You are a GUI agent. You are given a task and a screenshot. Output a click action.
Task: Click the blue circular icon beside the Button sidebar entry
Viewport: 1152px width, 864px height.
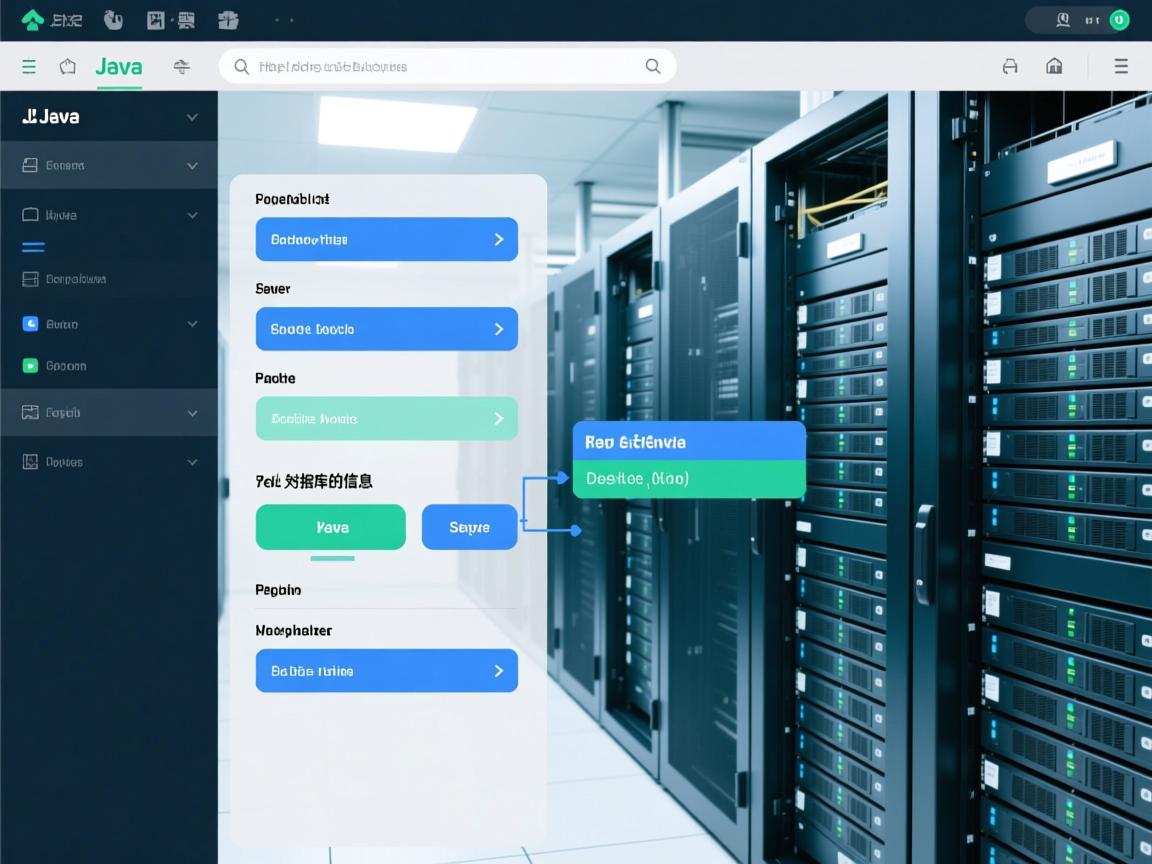point(29,323)
